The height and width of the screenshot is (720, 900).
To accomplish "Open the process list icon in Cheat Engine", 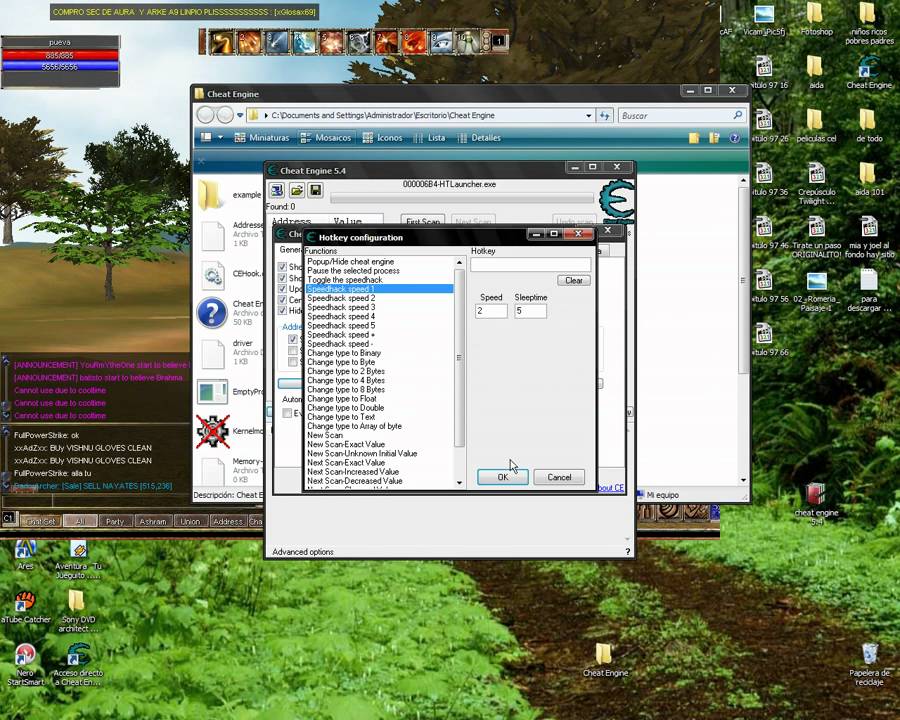I will point(277,190).
